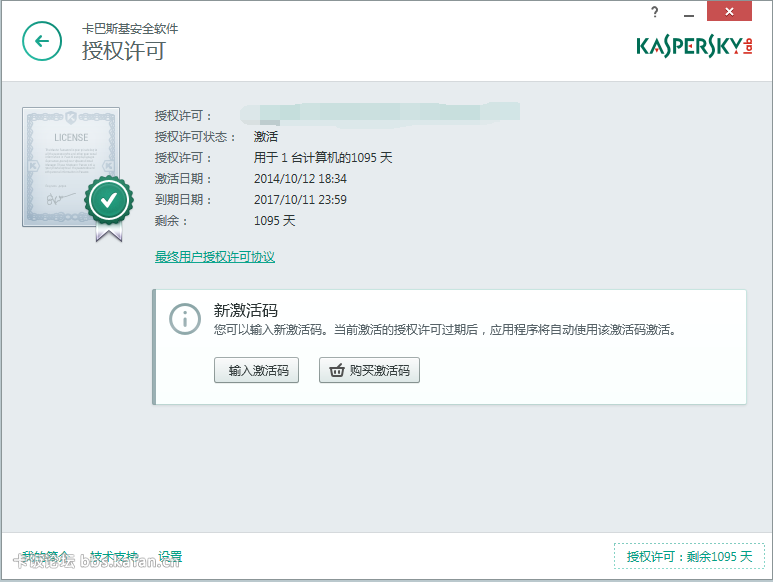Open help via the question mark icon
773x582 pixels.
655,12
